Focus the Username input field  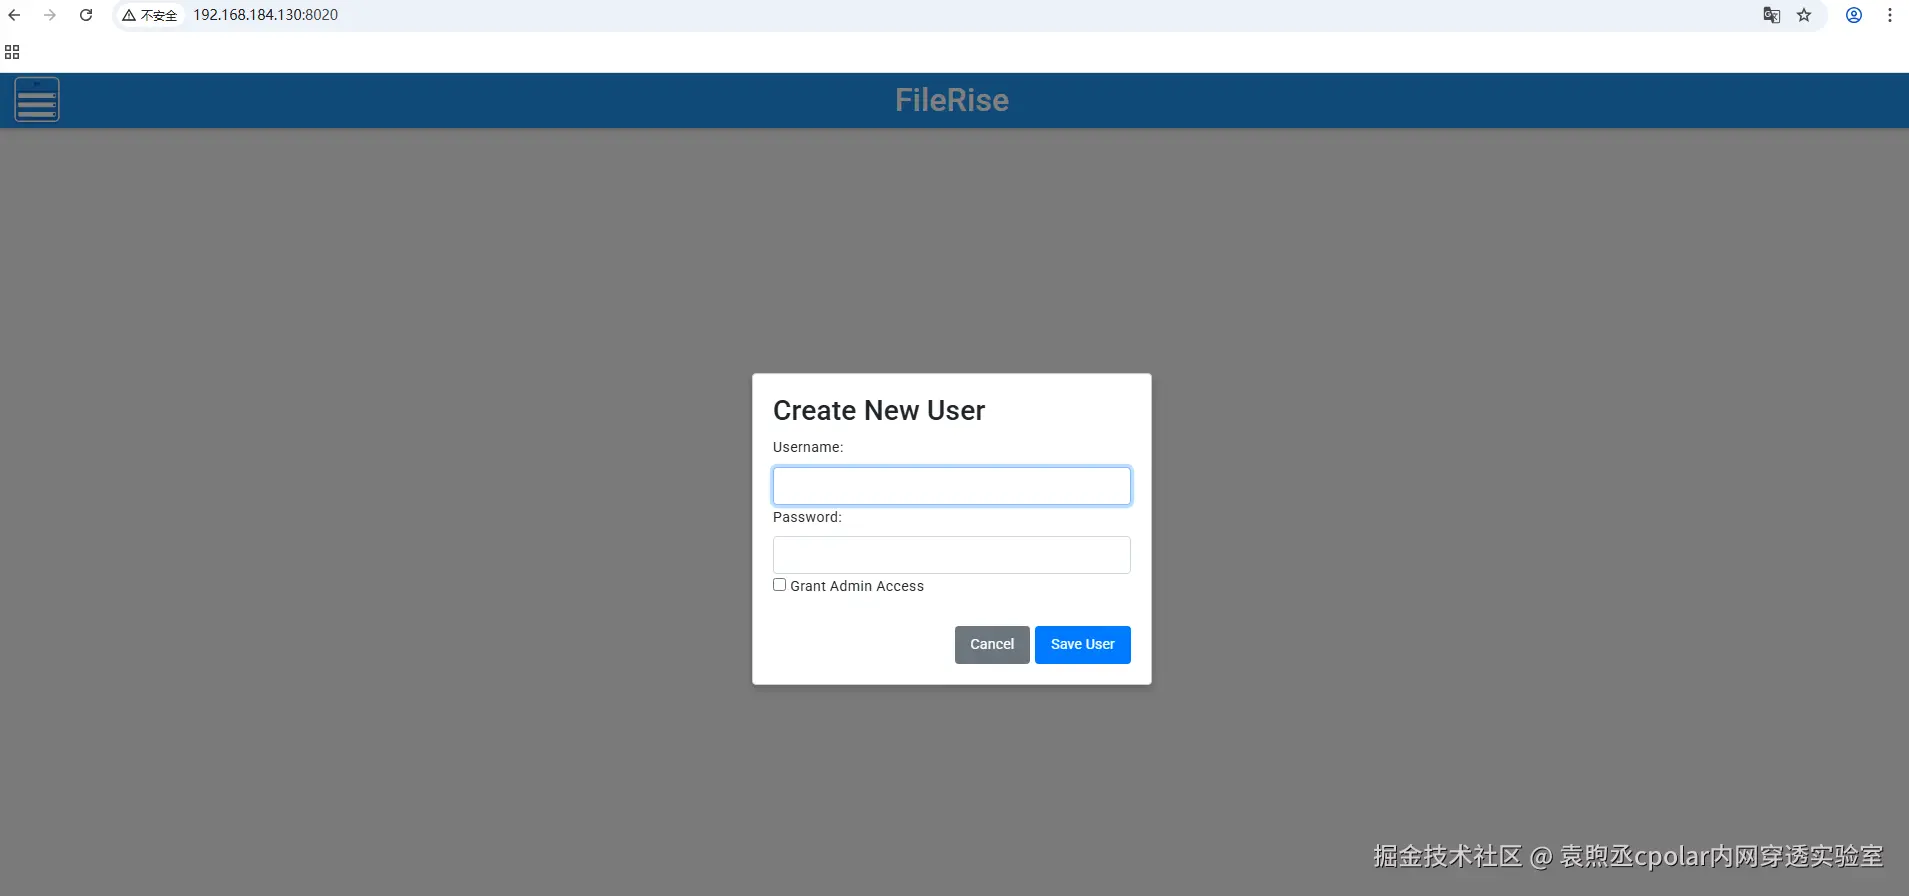952,486
